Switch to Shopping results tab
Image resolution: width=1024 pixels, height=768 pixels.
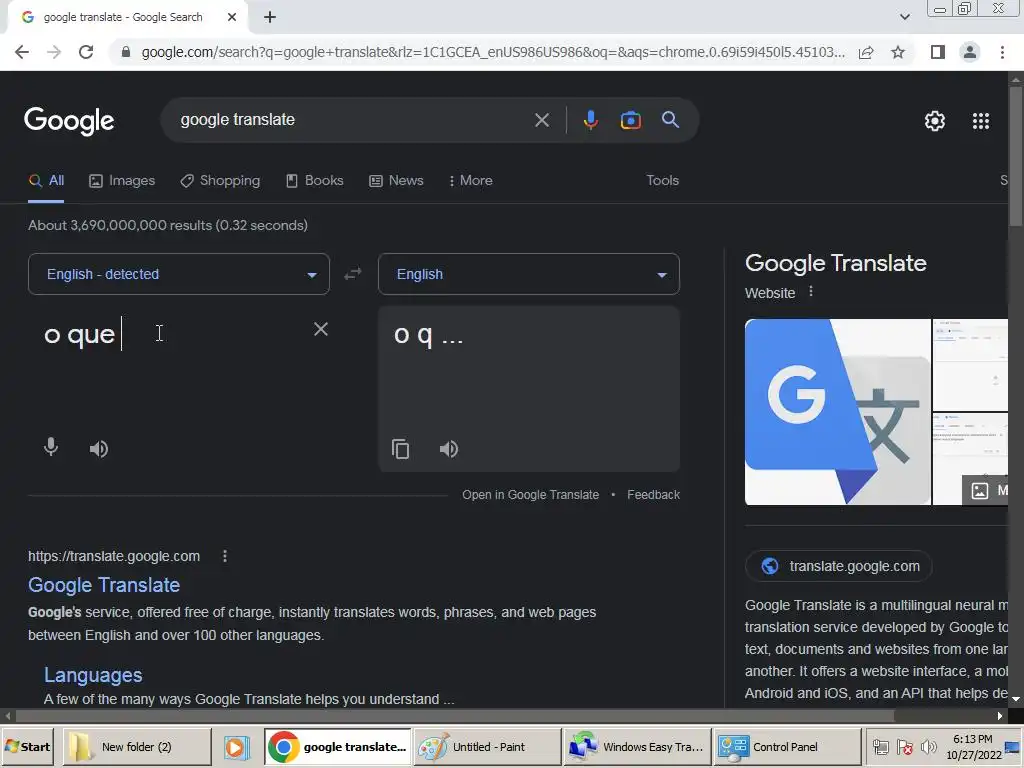click(x=220, y=180)
